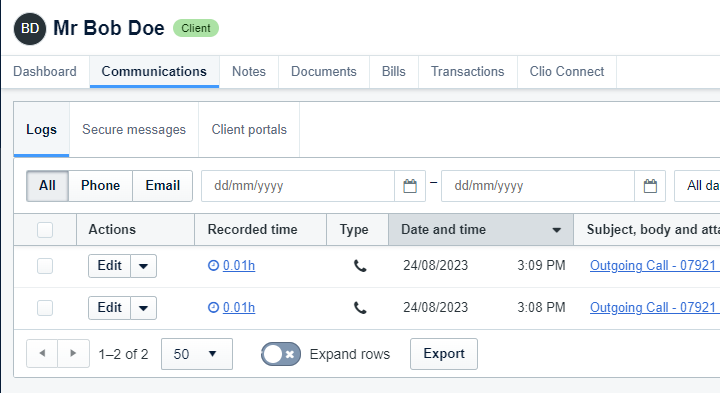Viewport: 720px width, 393px height.
Task: Tick the select-all header checkbox
Action: coord(45,230)
